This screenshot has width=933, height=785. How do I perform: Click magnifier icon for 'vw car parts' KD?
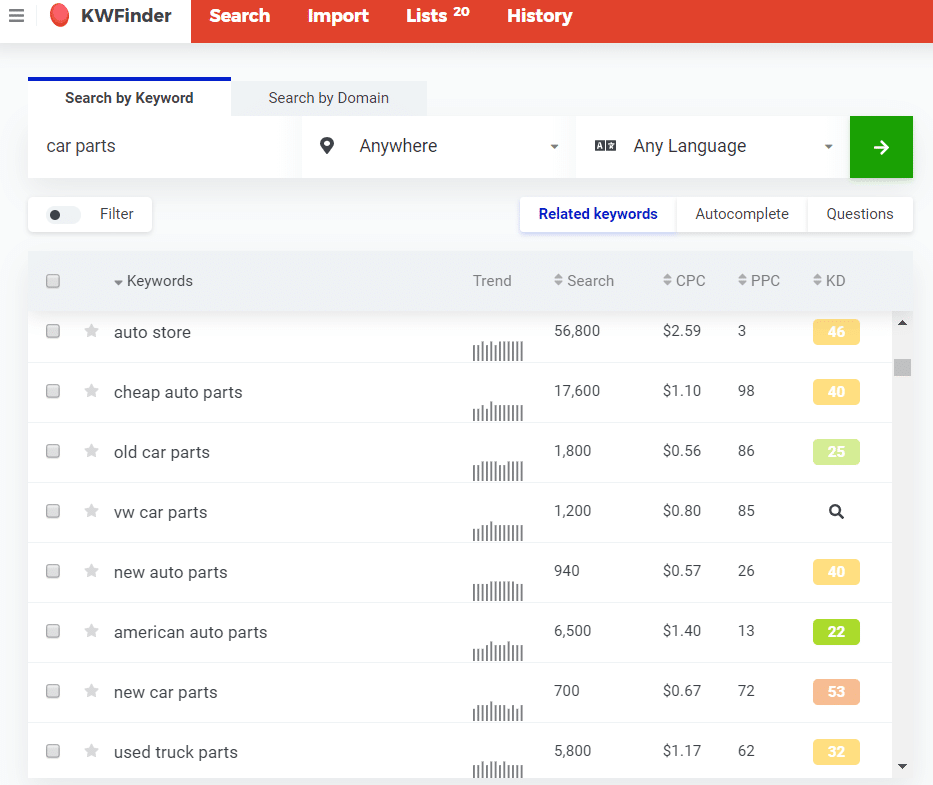click(x=836, y=512)
